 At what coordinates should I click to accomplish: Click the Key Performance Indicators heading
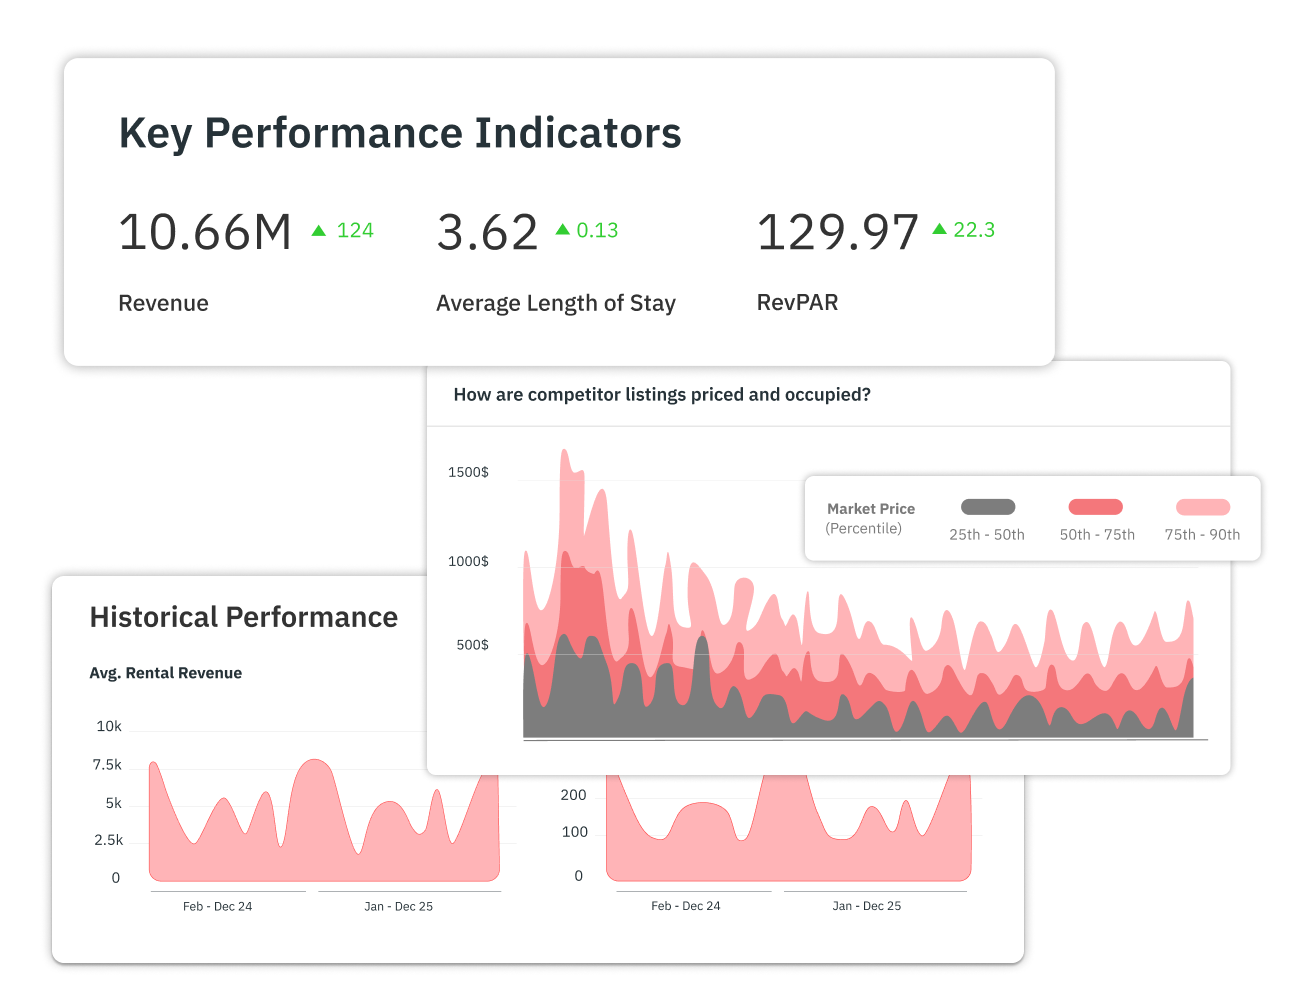click(400, 134)
